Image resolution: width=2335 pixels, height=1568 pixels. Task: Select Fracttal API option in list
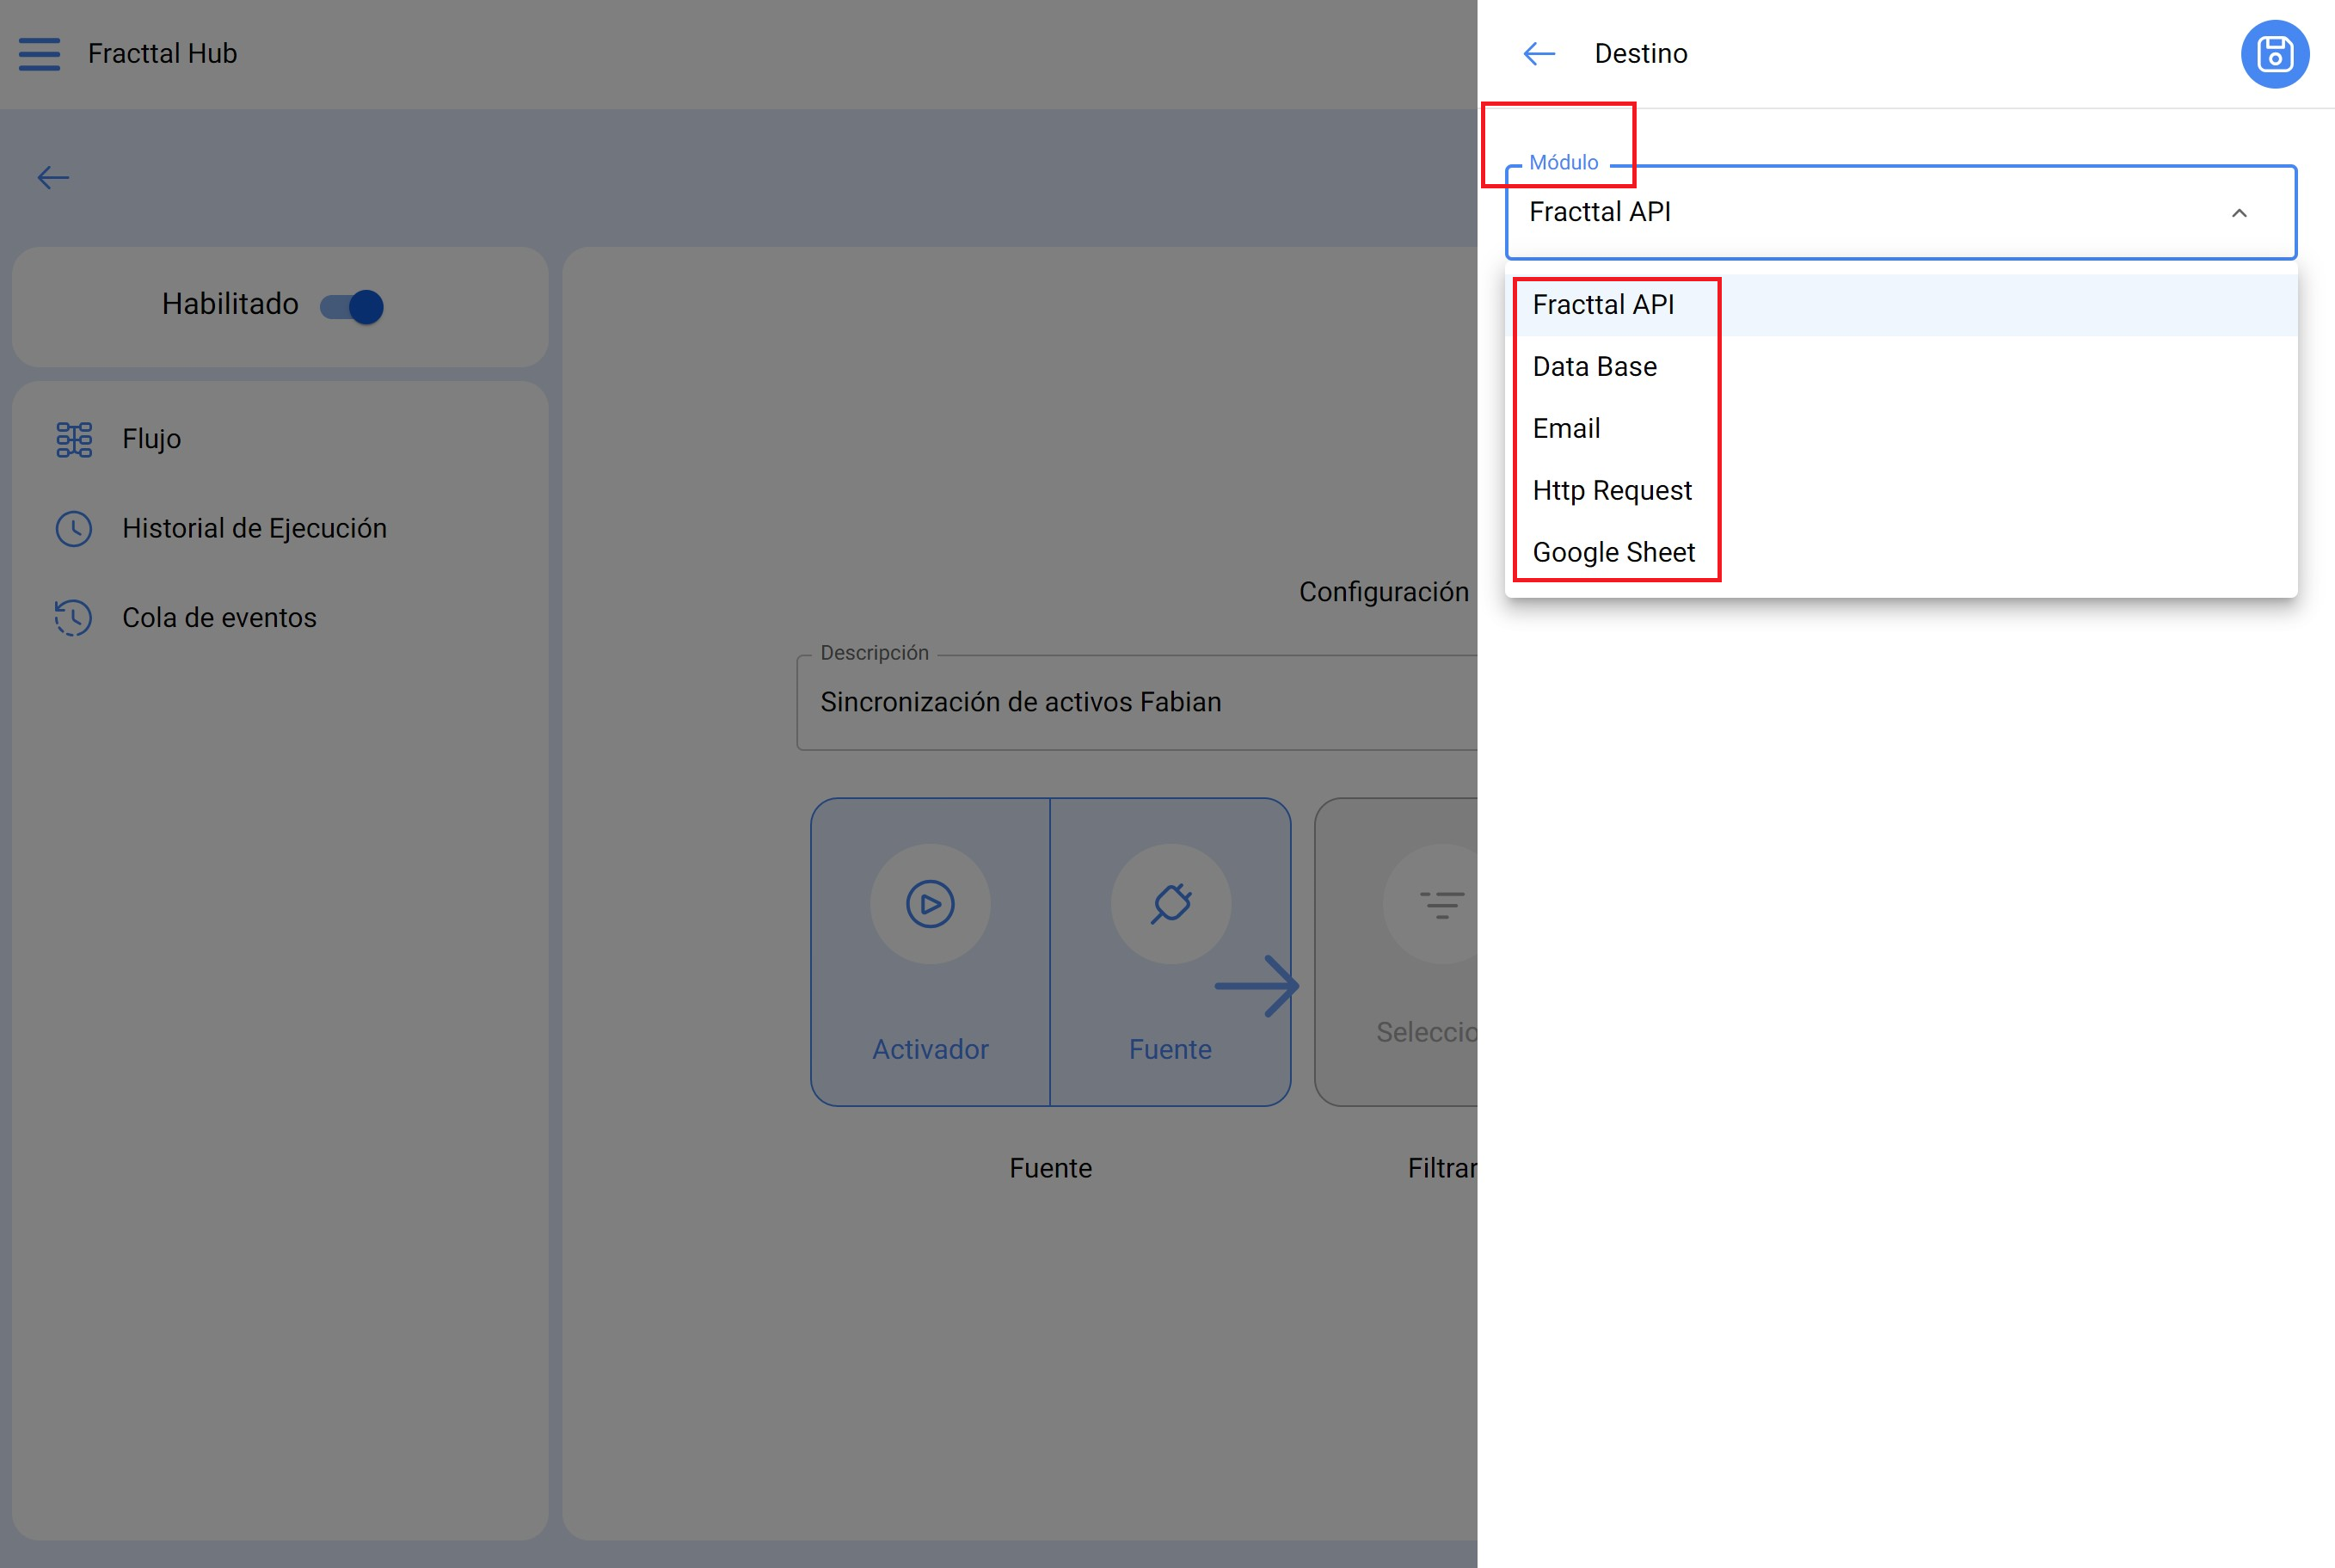coord(1900,305)
